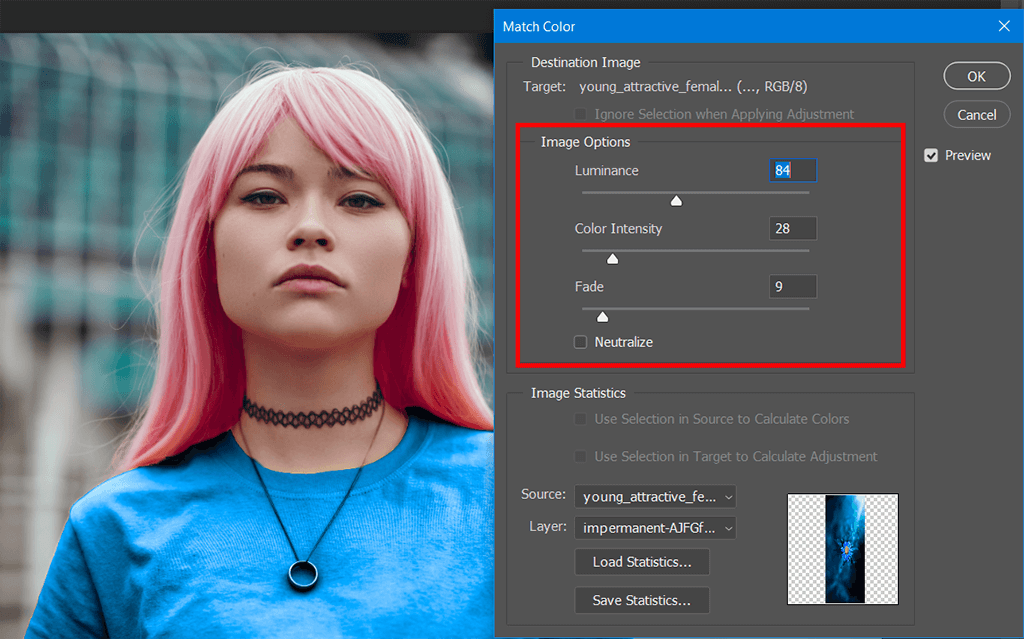Image resolution: width=1024 pixels, height=639 pixels.
Task: Click the Luminance value field
Action: pos(793,171)
